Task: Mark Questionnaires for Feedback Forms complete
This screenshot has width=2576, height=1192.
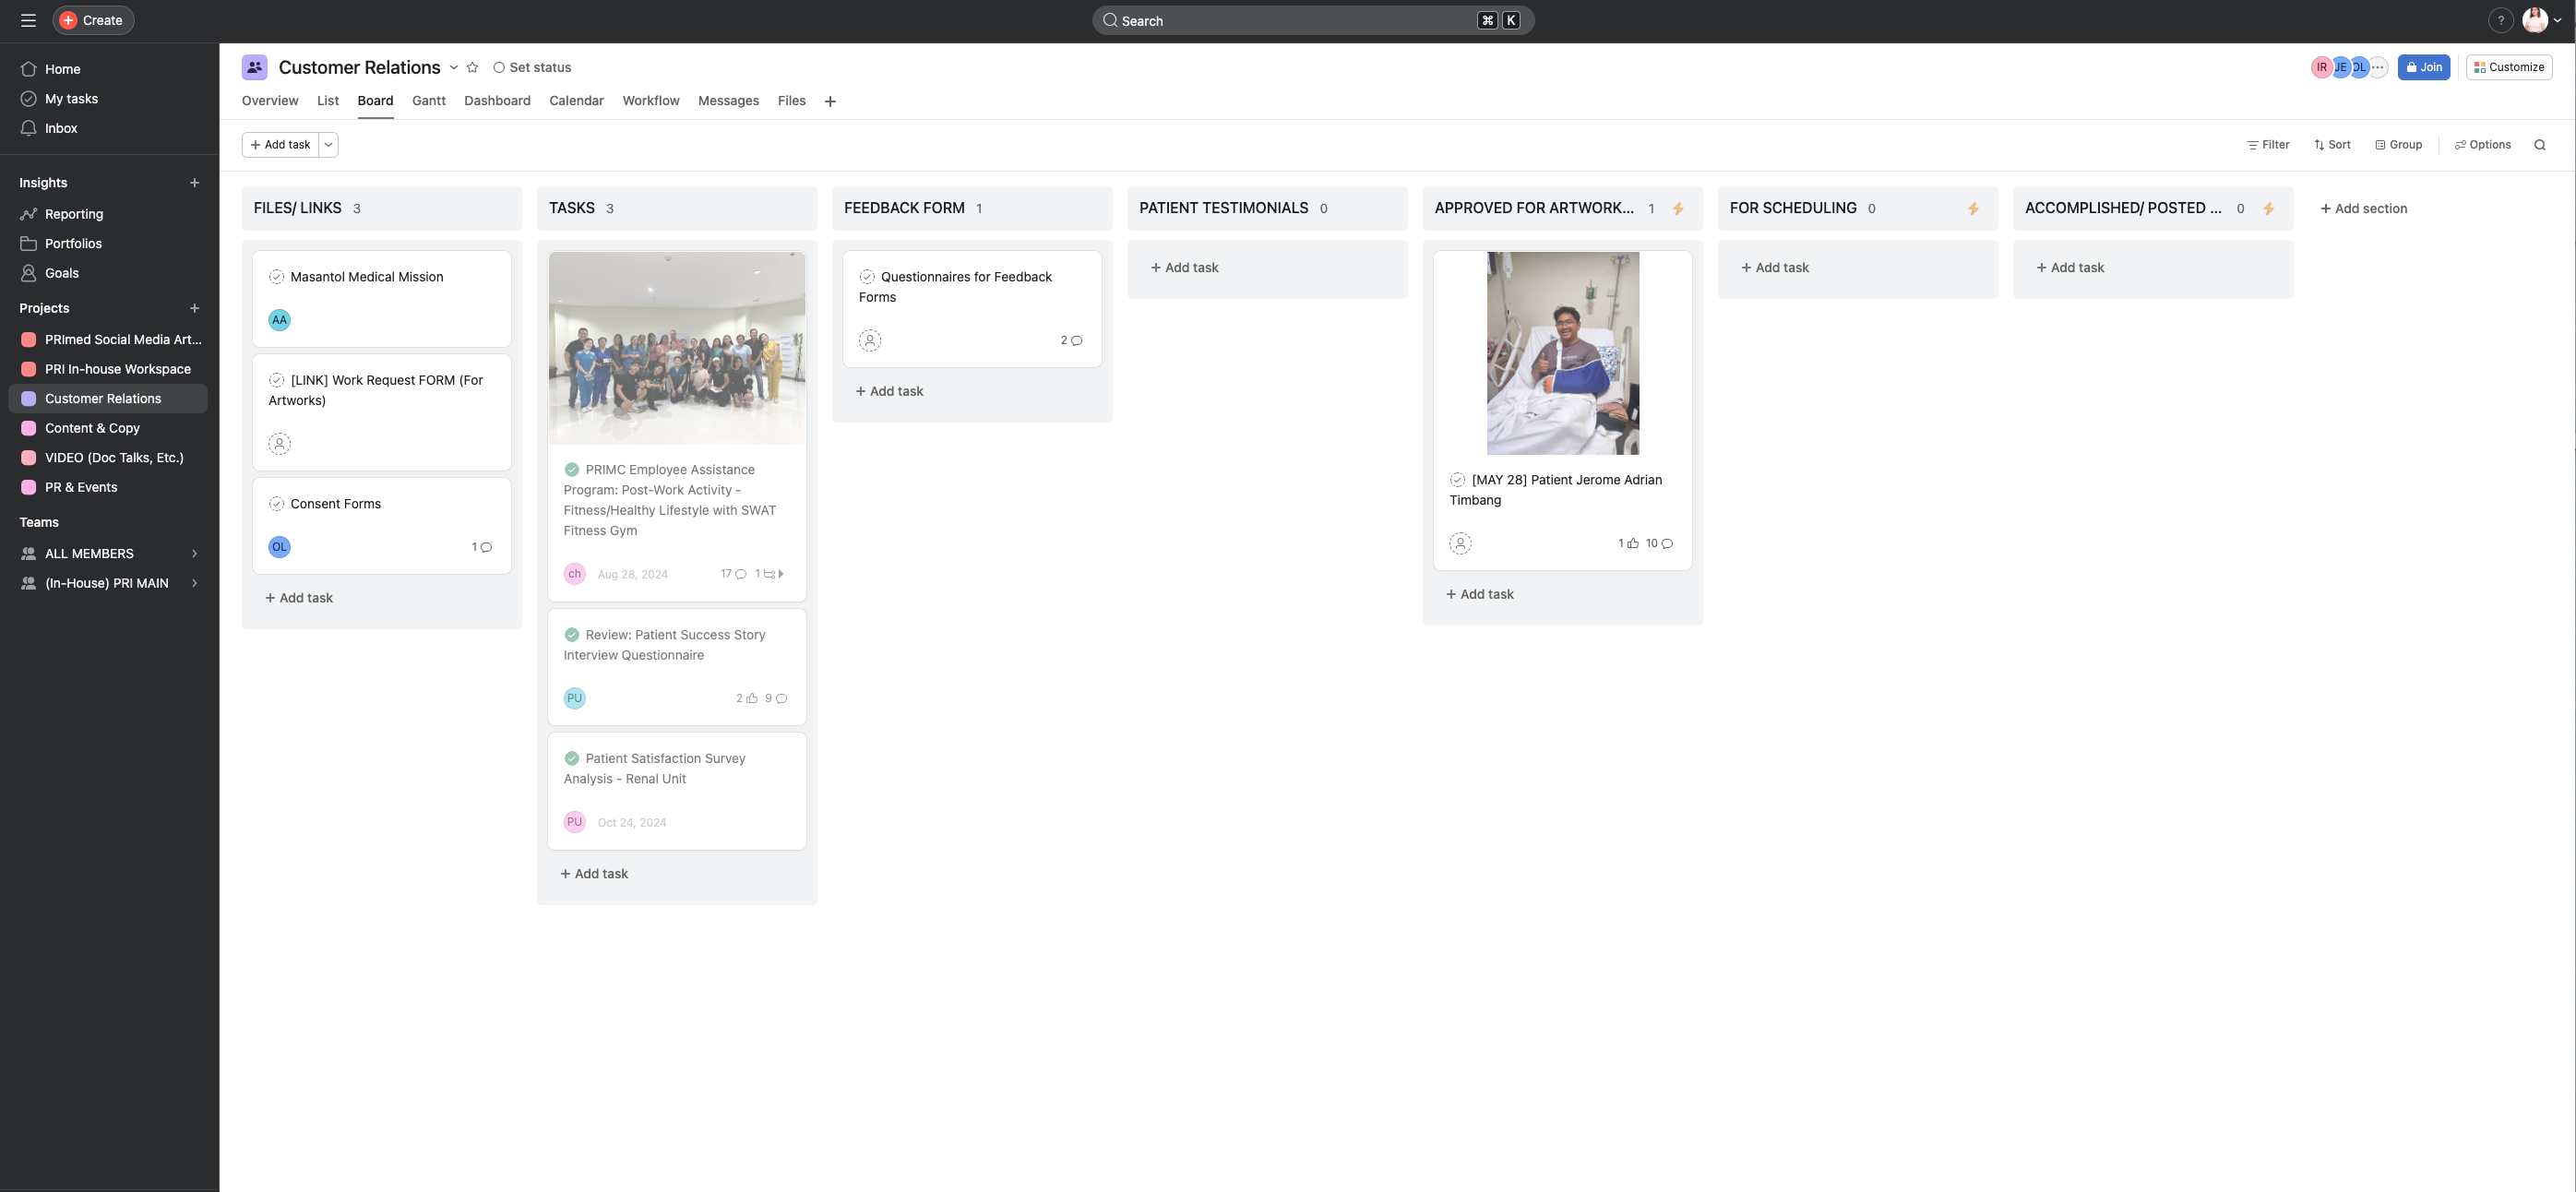Action: [x=867, y=277]
